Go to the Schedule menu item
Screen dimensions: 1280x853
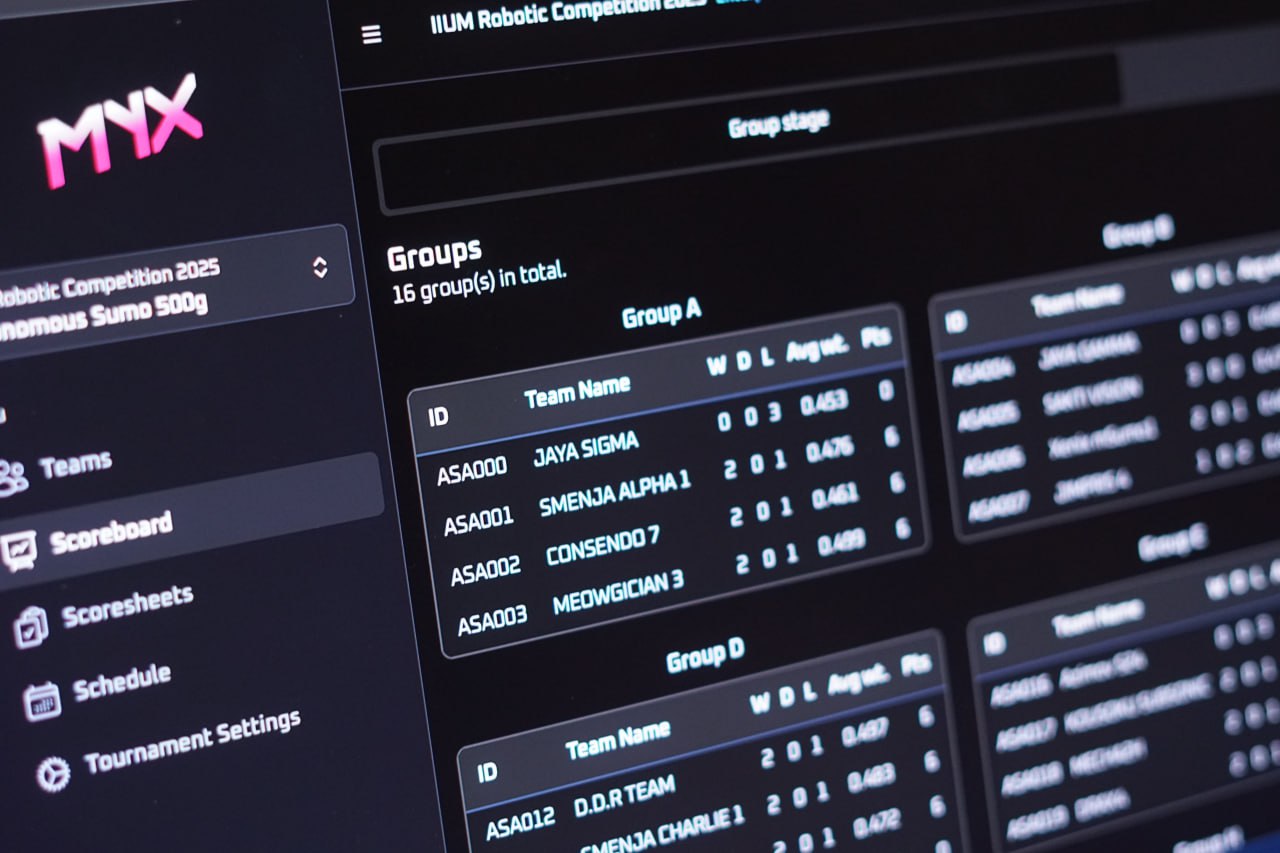pyautogui.click(x=121, y=683)
